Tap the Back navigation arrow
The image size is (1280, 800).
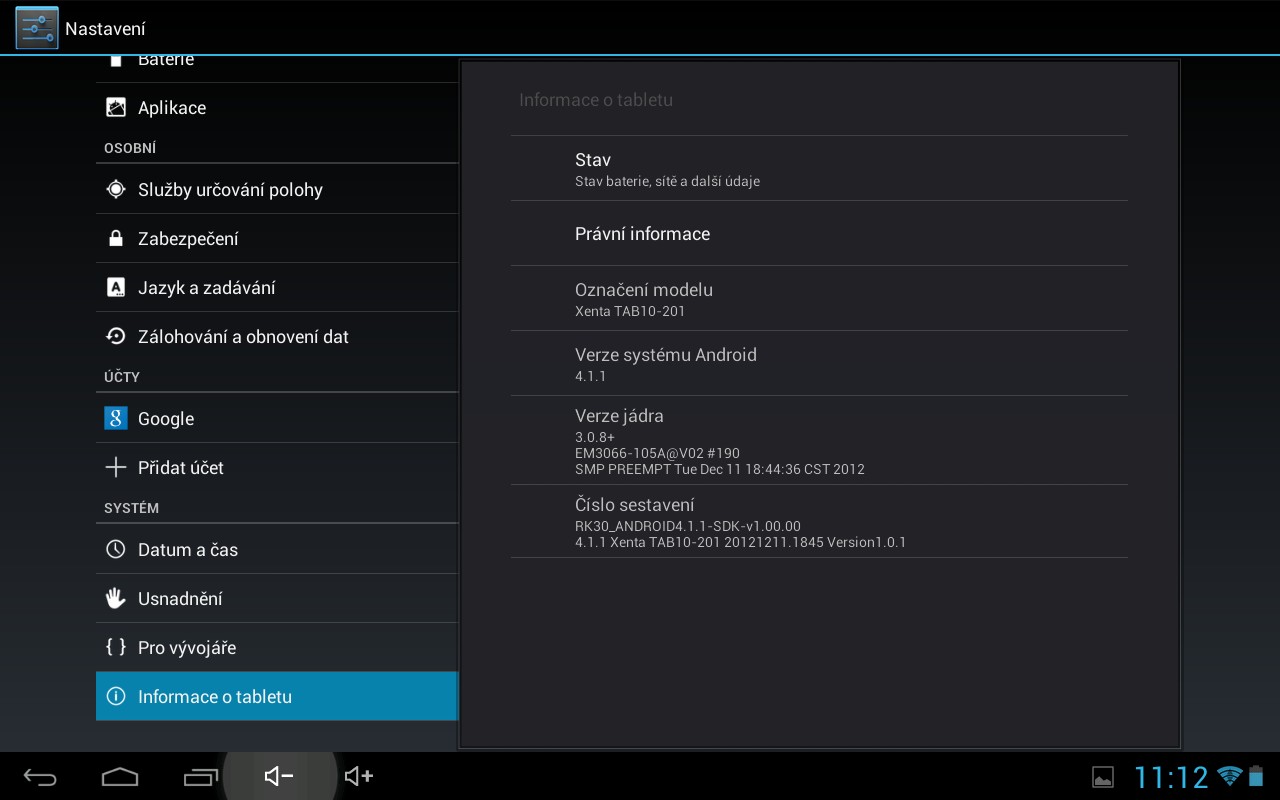(40, 776)
